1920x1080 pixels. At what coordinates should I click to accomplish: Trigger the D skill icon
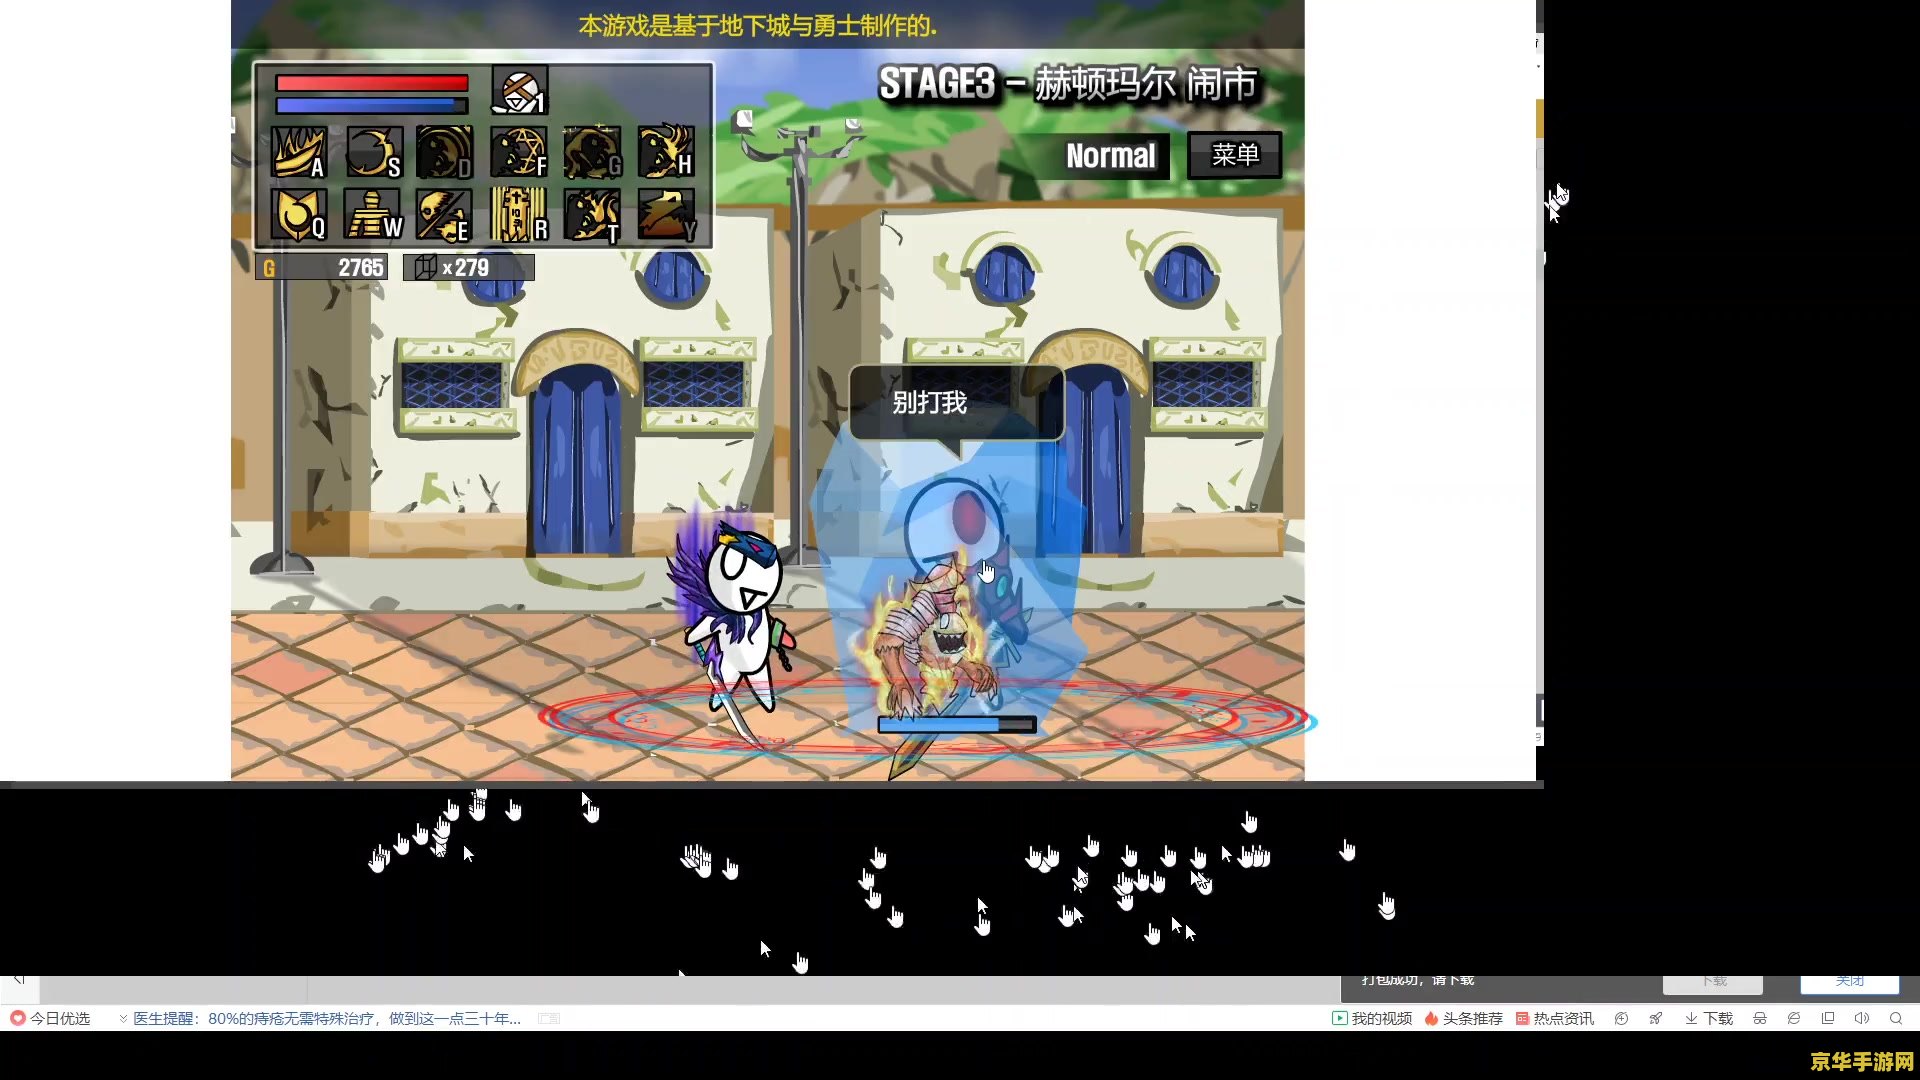[x=444, y=153]
